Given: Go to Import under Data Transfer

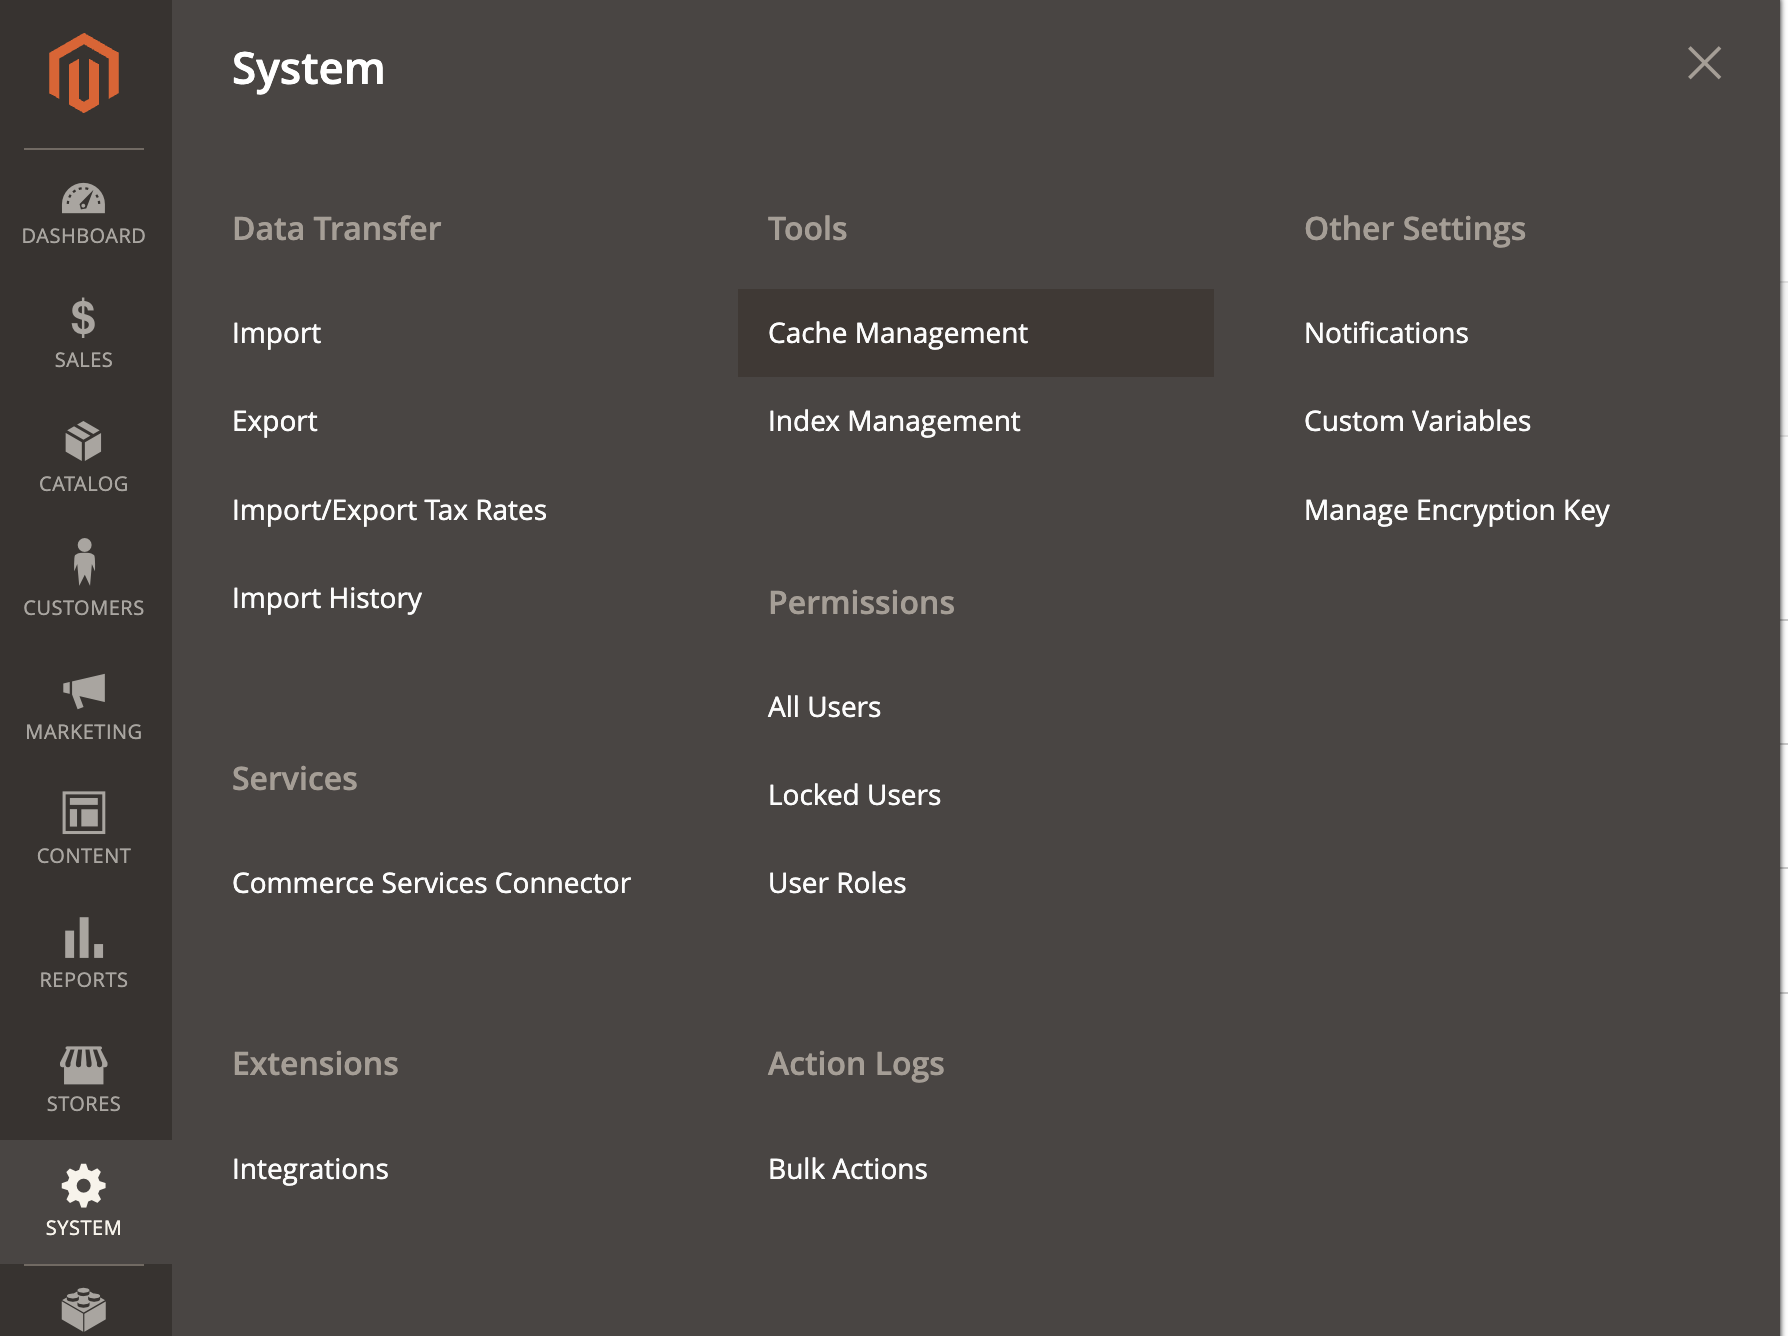Looking at the screenshot, I should 276,333.
